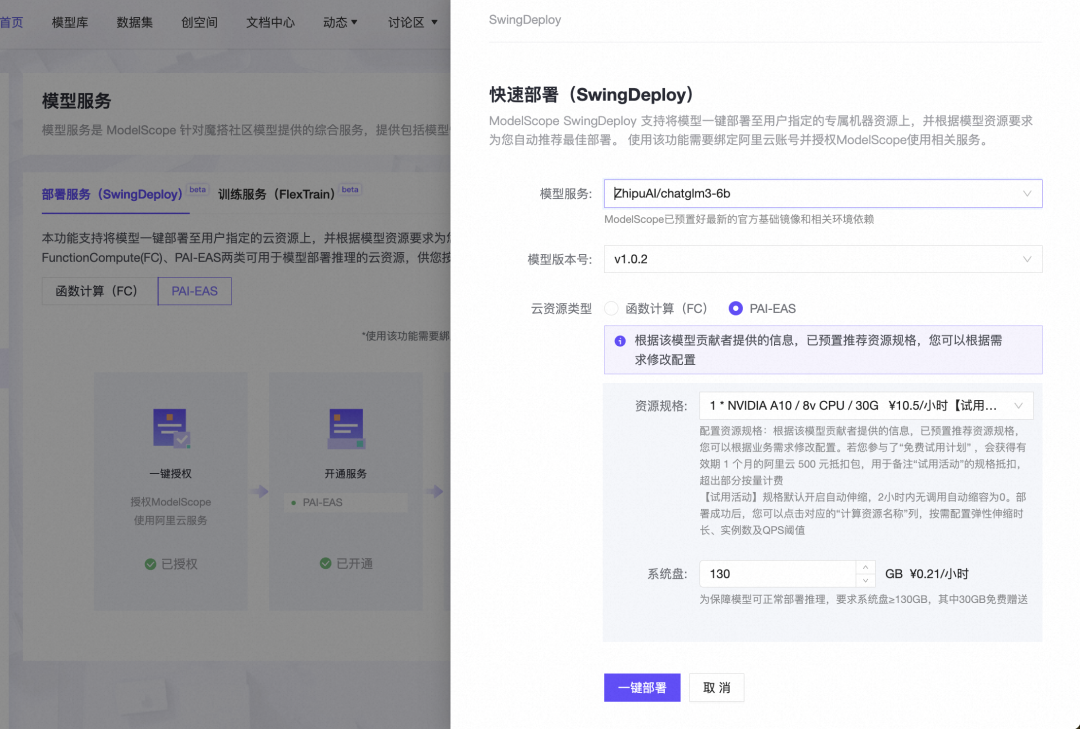This screenshot has height=729, width=1080.
Task: Click the 取消 cancel button
Action: tap(716, 687)
